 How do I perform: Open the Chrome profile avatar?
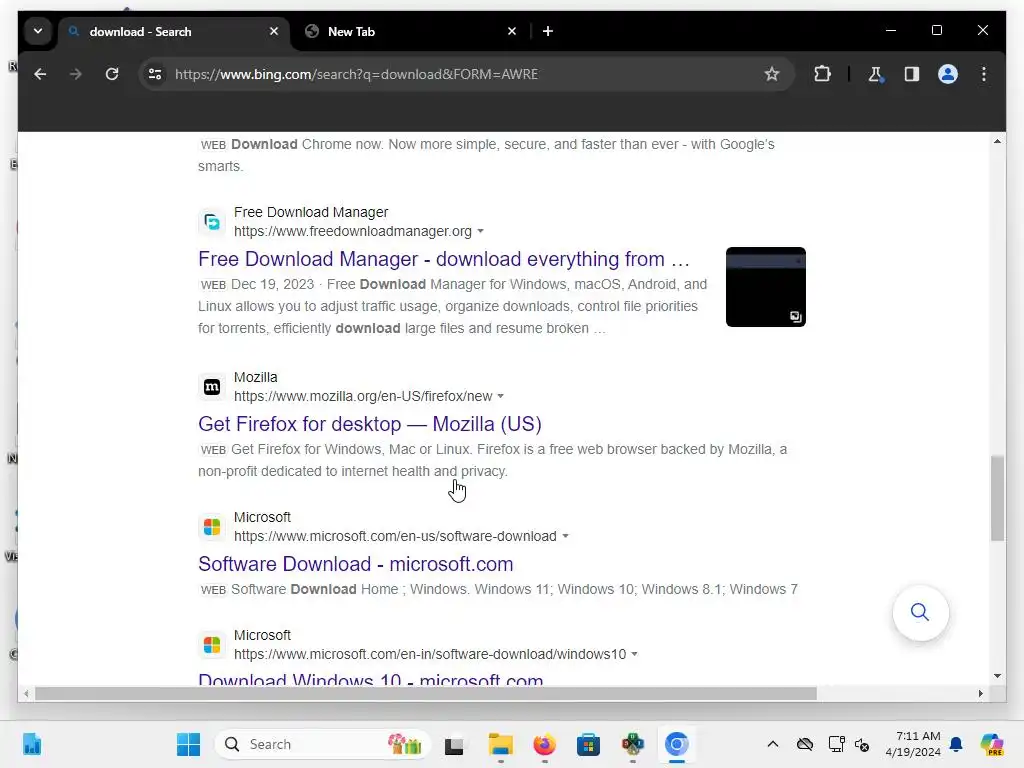(948, 74)
